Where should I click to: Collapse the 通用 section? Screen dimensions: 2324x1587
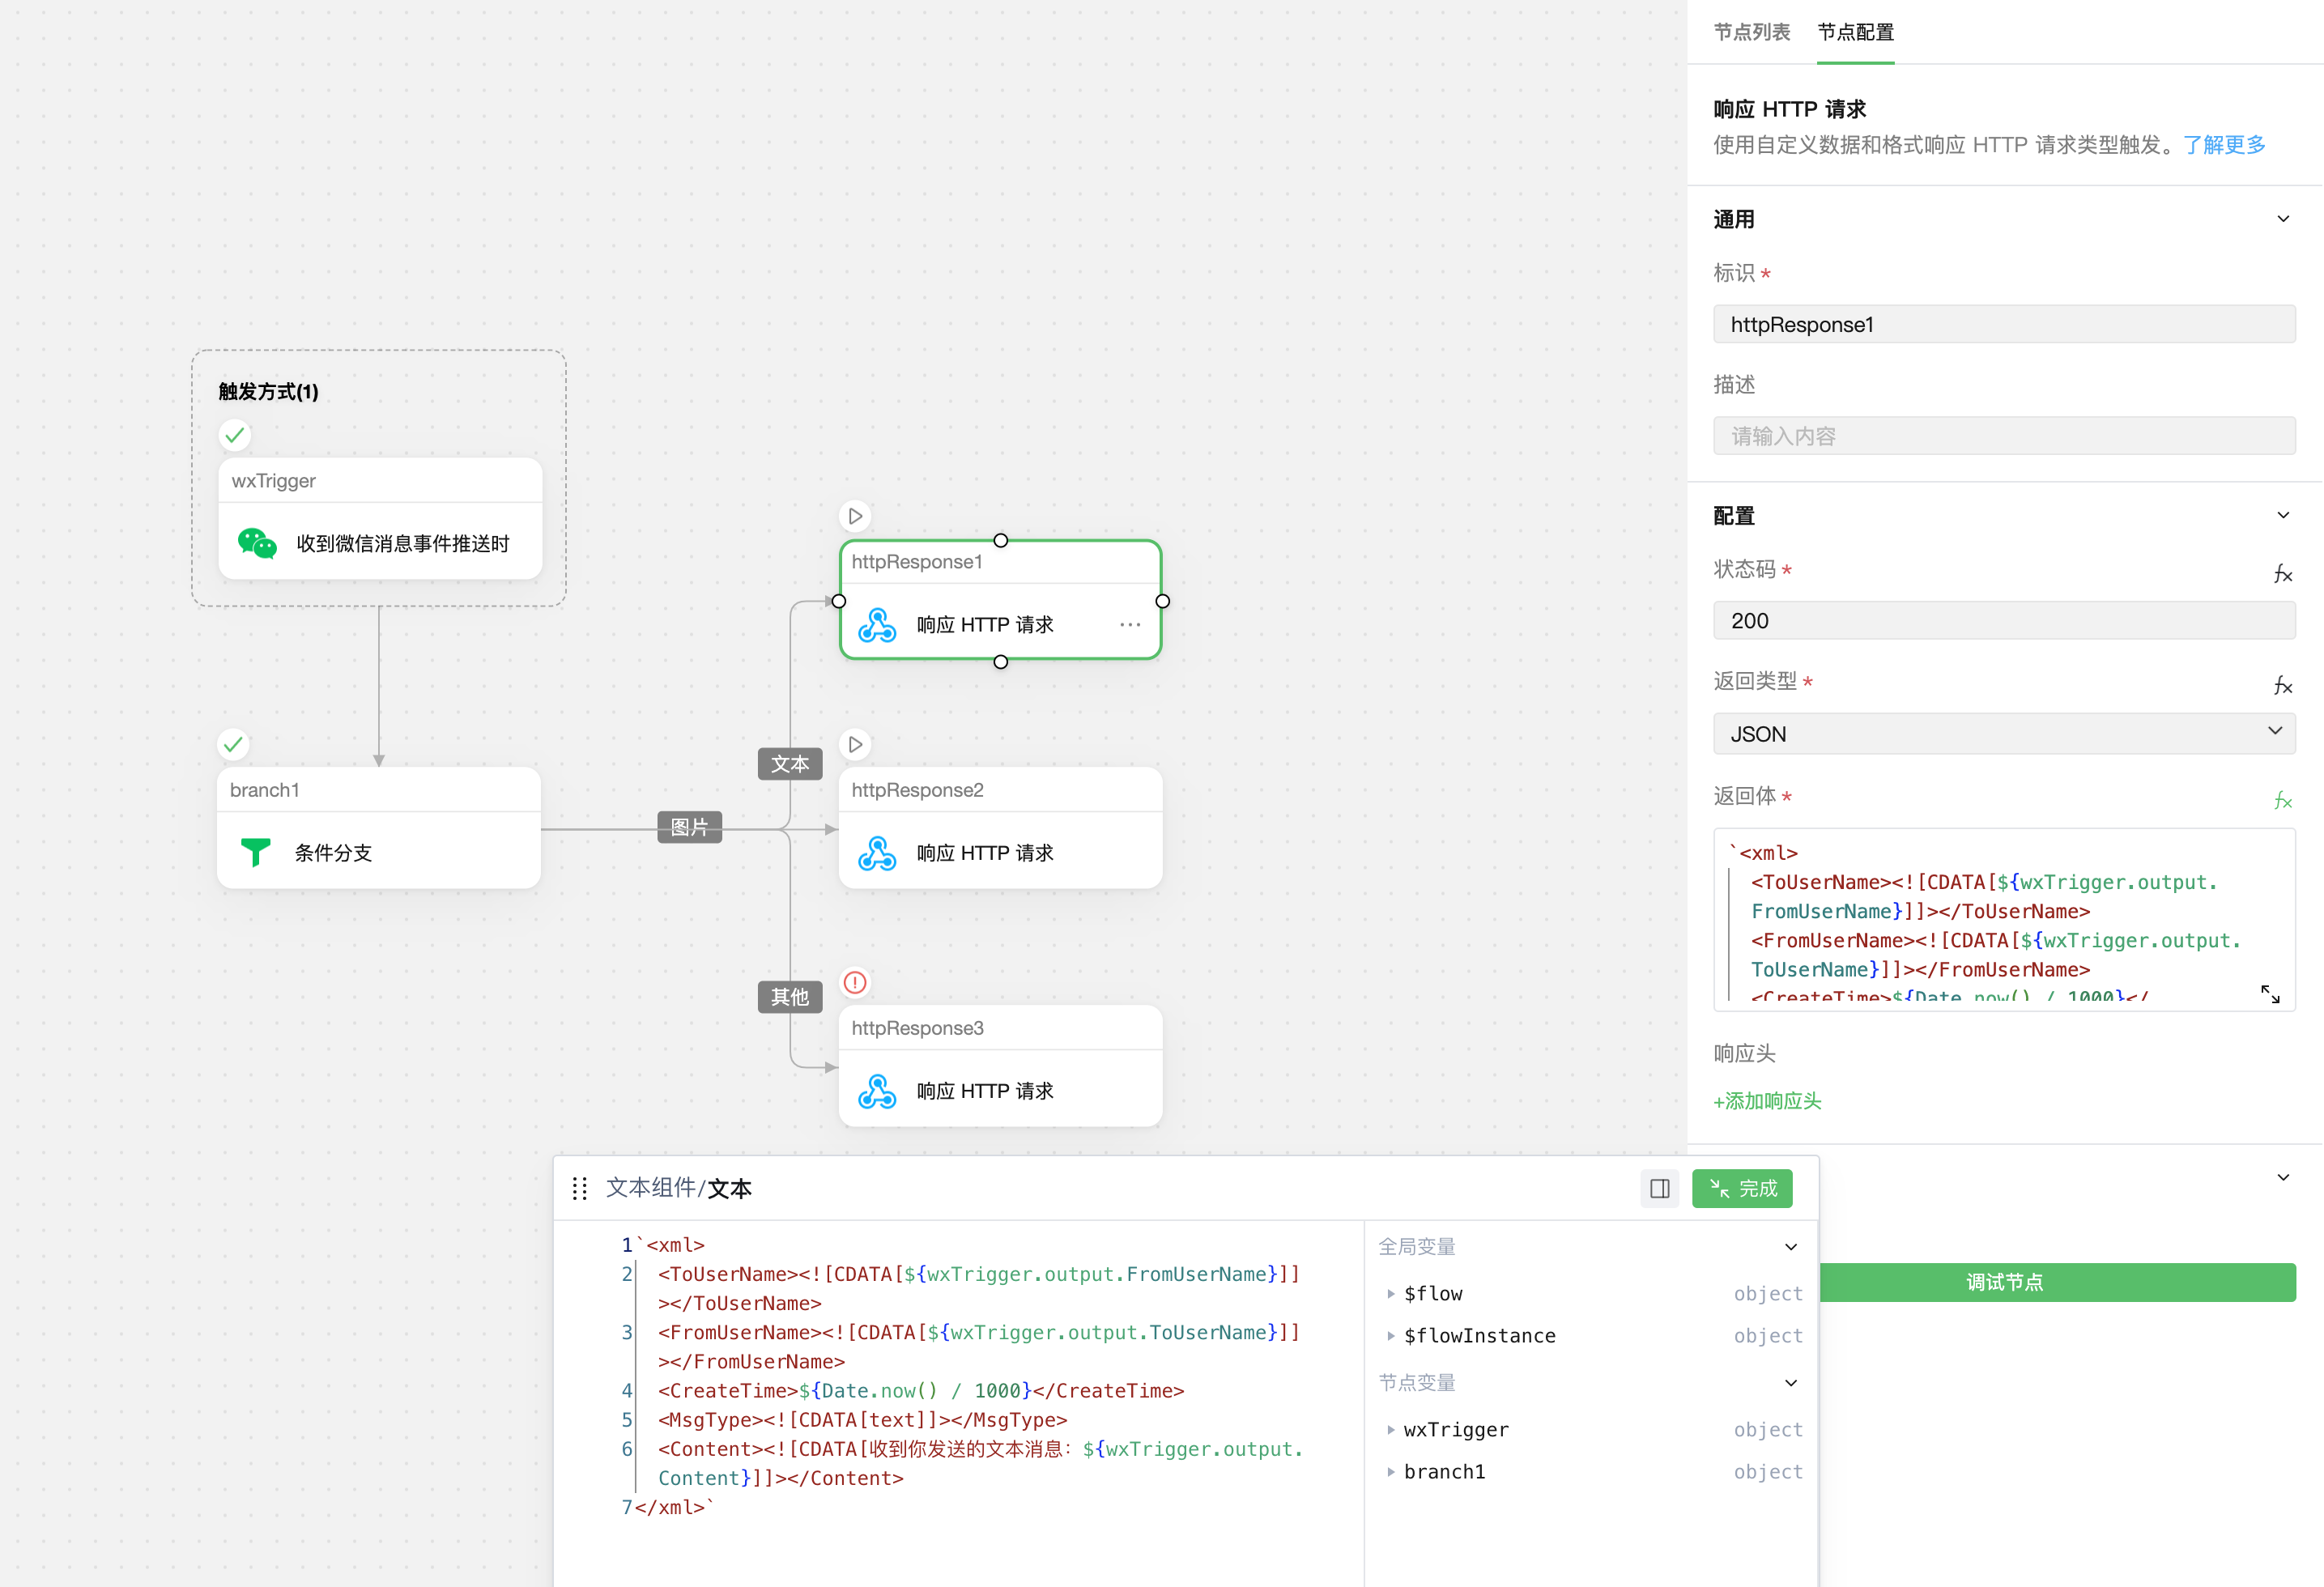pyautogui.click(x=2282, y=219)
